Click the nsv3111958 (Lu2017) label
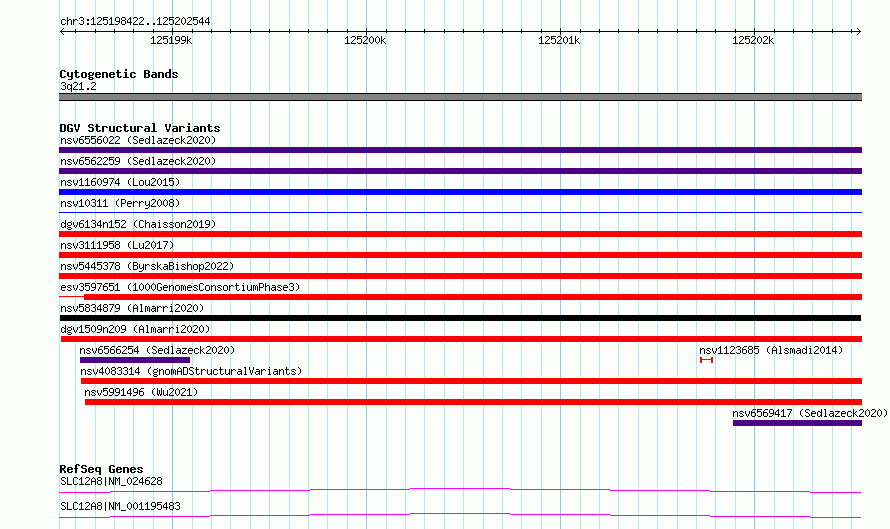Viewport: 890px width, 529px height. pos(117,245)
